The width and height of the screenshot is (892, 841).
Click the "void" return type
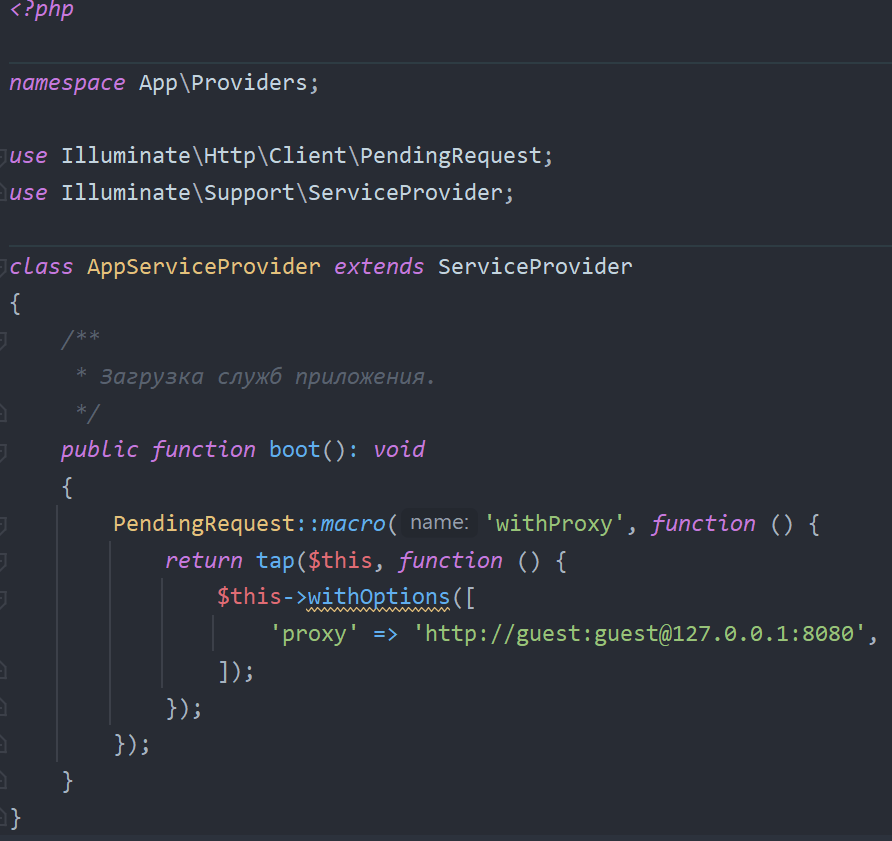399,451
